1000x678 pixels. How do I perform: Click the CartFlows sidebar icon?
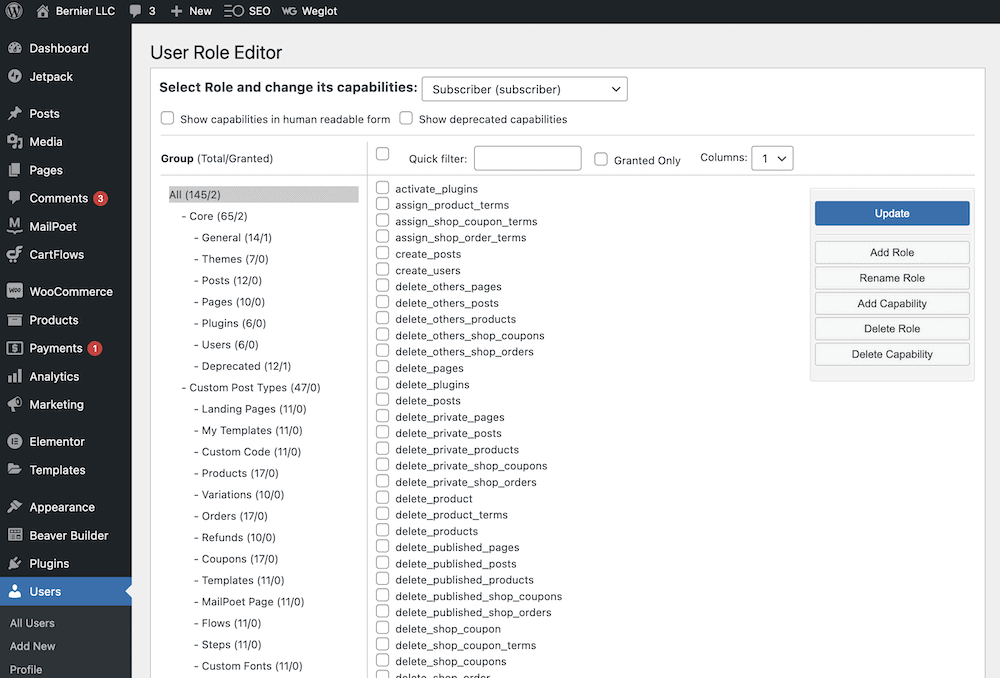click(x=15, y=254)
